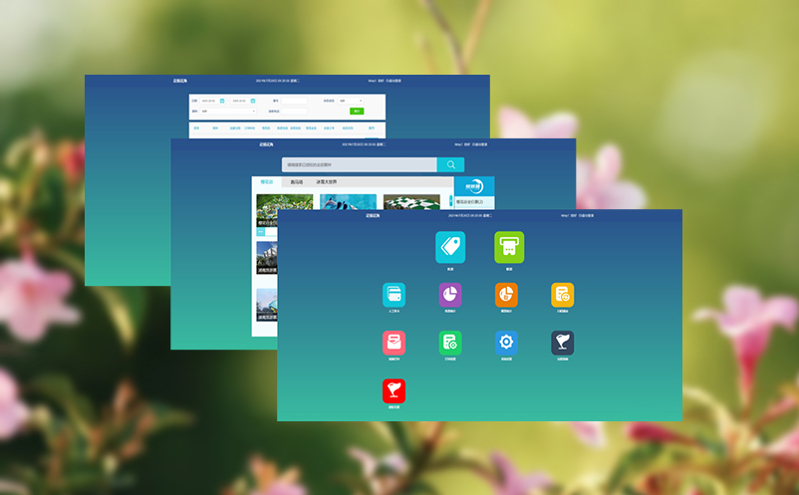Click the dark navy cocktail glass icon
The height and width of the screenshot is (495, 799).
562,343
